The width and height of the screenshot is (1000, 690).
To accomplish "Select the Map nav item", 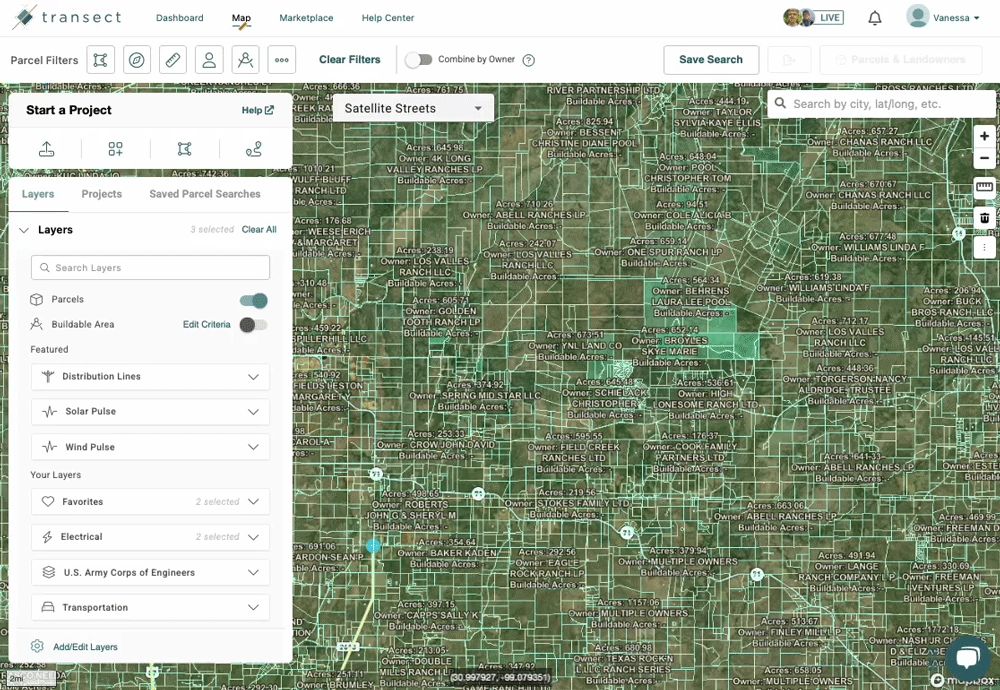I will pyautogui.click(x=241, y=18).
